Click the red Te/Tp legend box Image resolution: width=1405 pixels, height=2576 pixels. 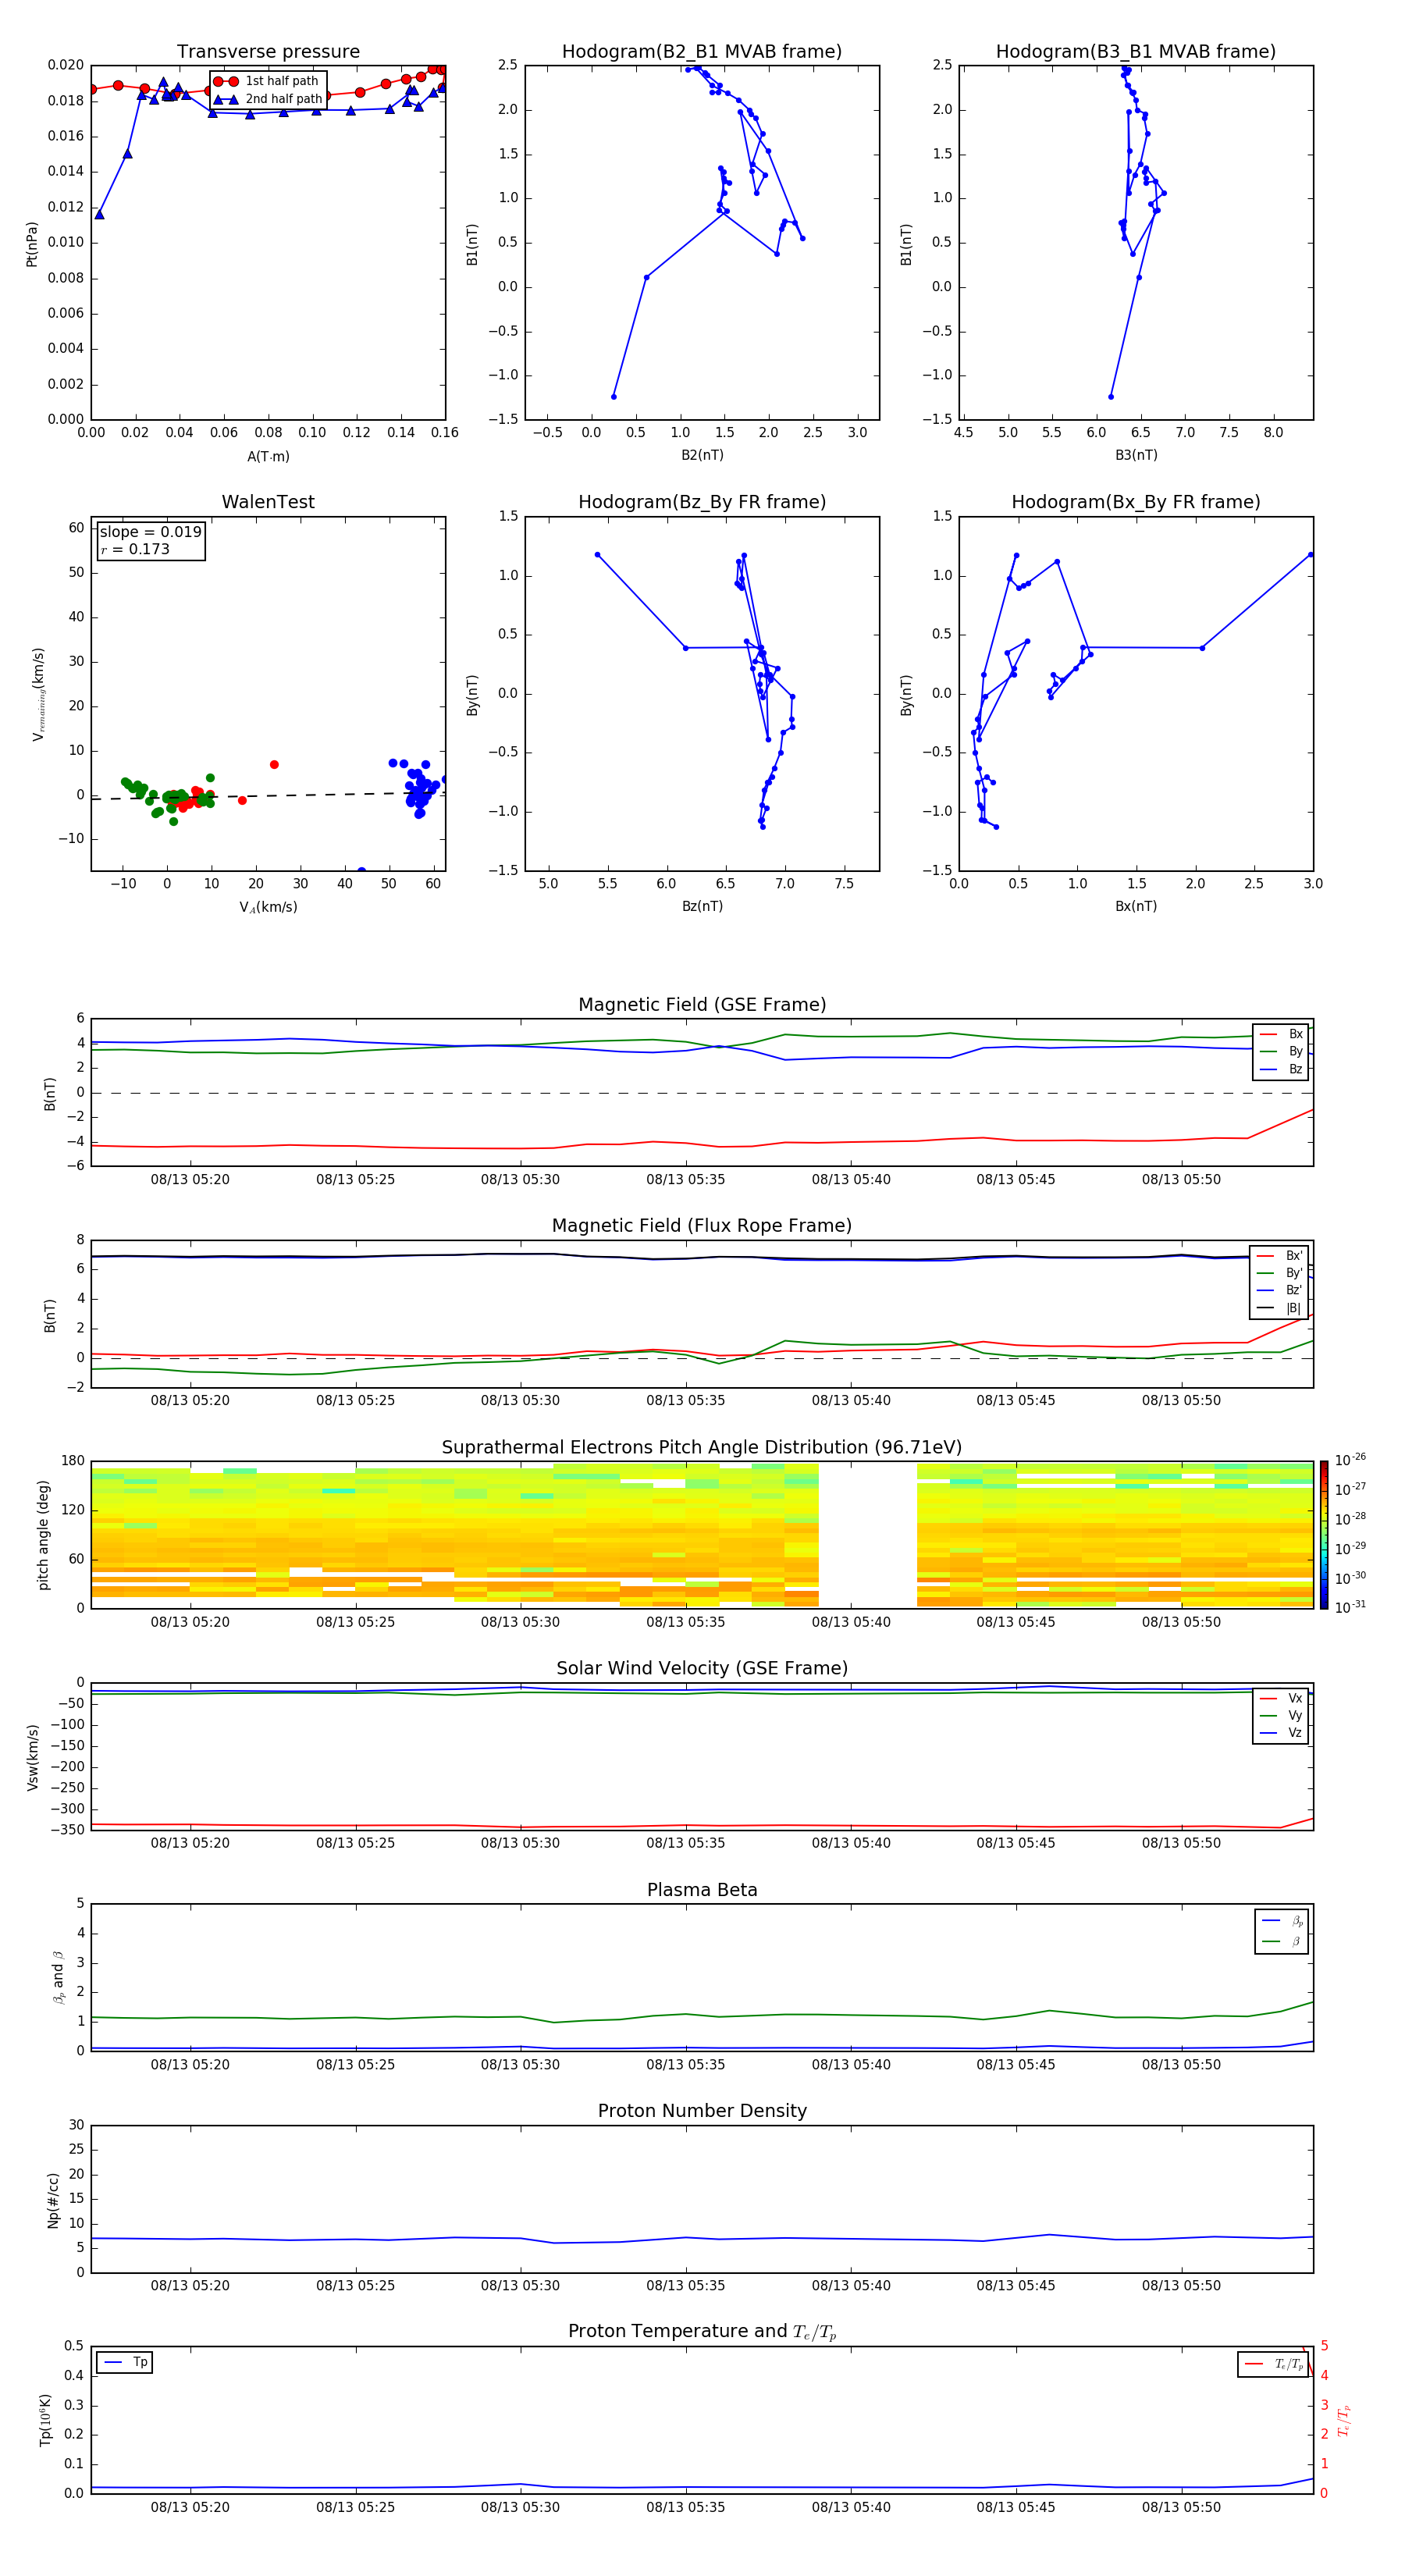1273,2364
